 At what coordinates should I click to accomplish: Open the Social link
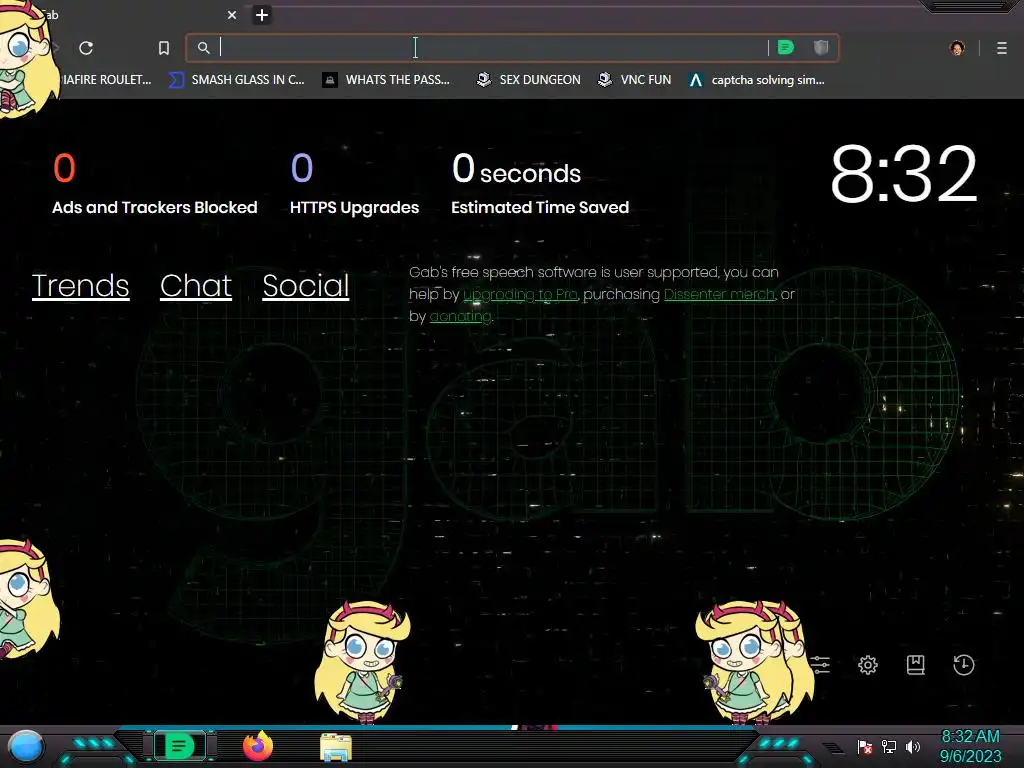click(x=306, y=286)
